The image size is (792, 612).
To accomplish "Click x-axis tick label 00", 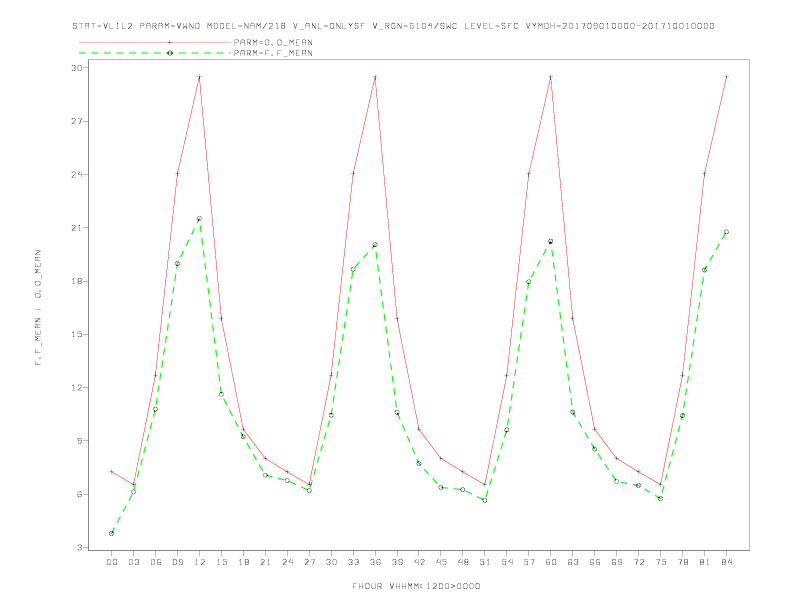I will point(112,562).
